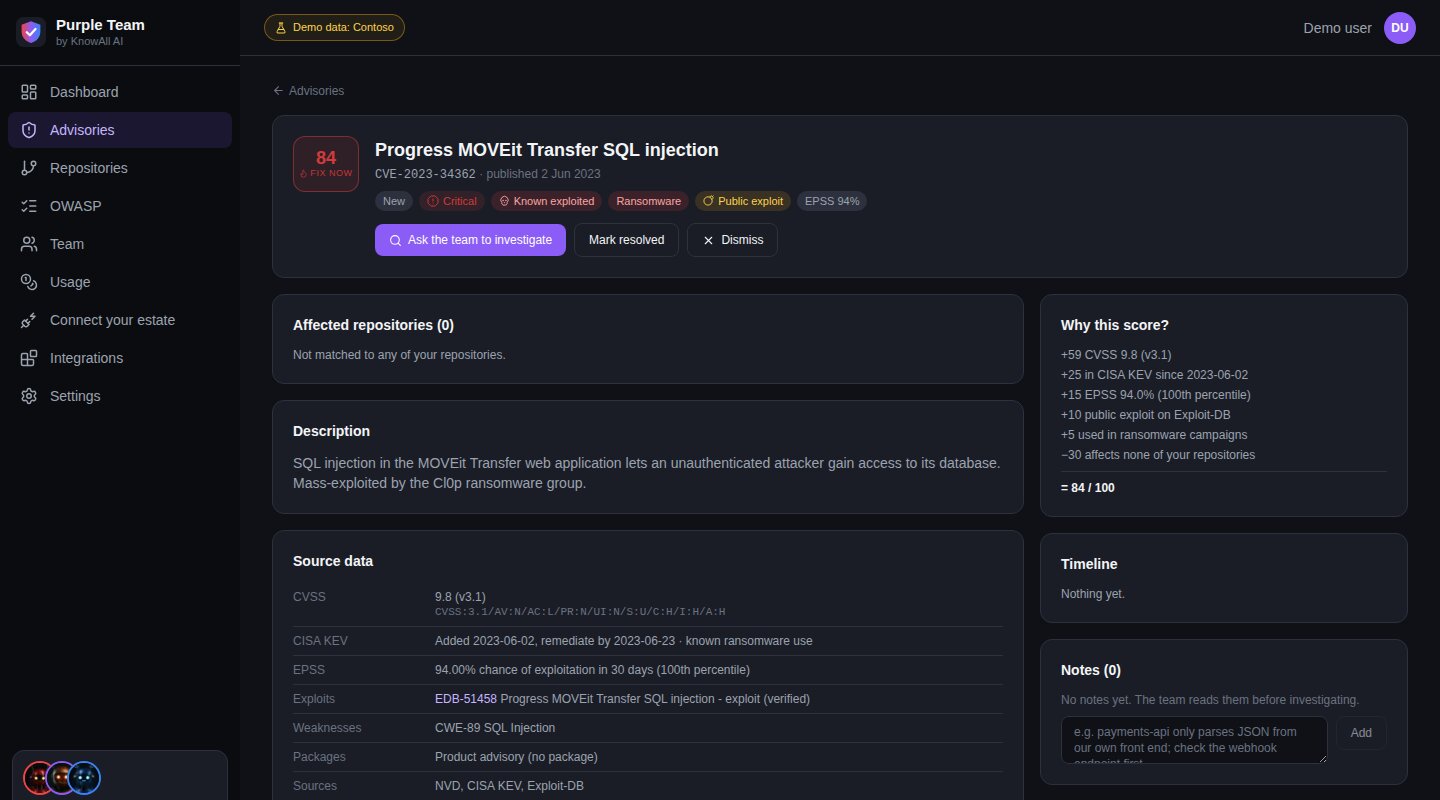The width and height of the screenshot is (1440, 800).
Task: Click the Usage coins icon
Action: click(x=29, y=282)
